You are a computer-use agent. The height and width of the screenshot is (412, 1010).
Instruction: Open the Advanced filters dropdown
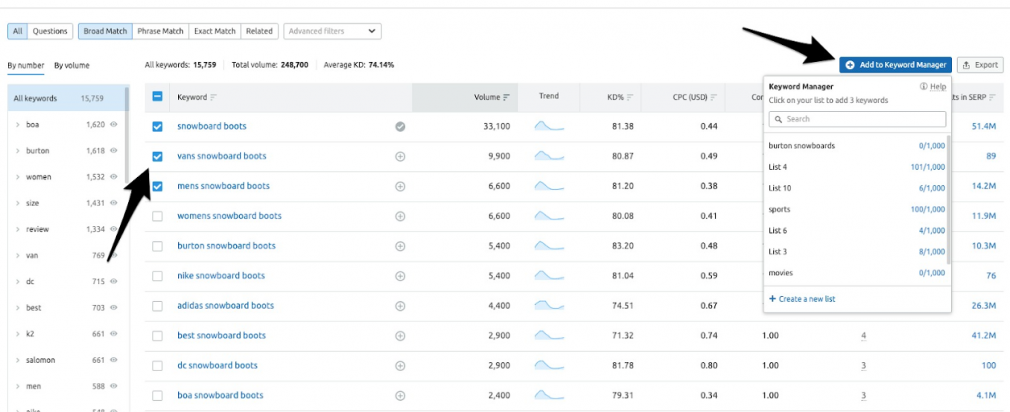pos(332,31)
